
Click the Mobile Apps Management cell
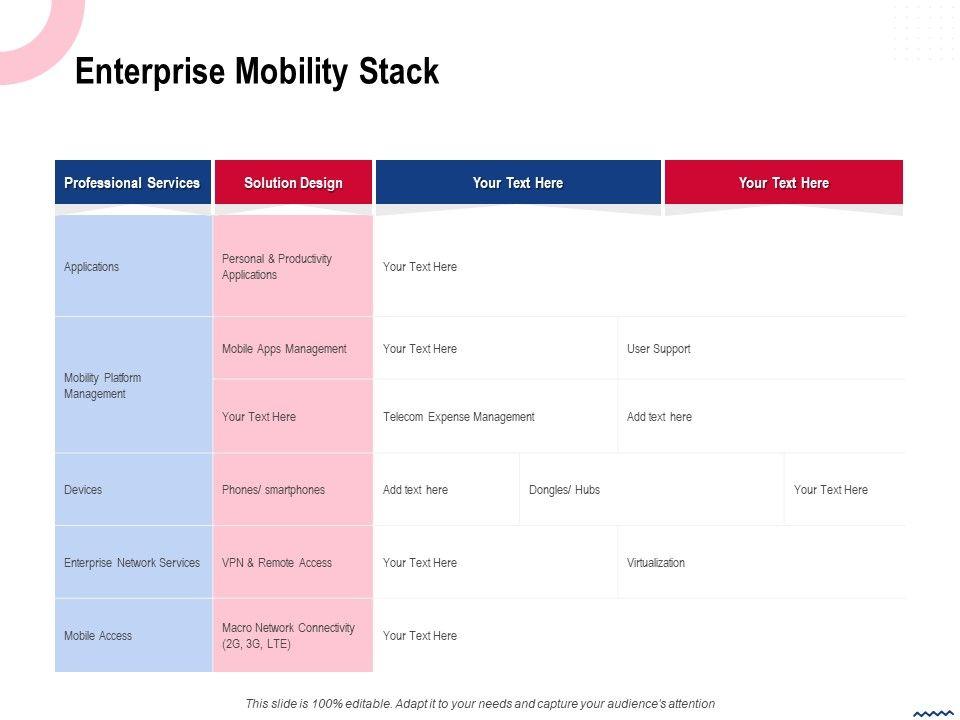point(284,349)
